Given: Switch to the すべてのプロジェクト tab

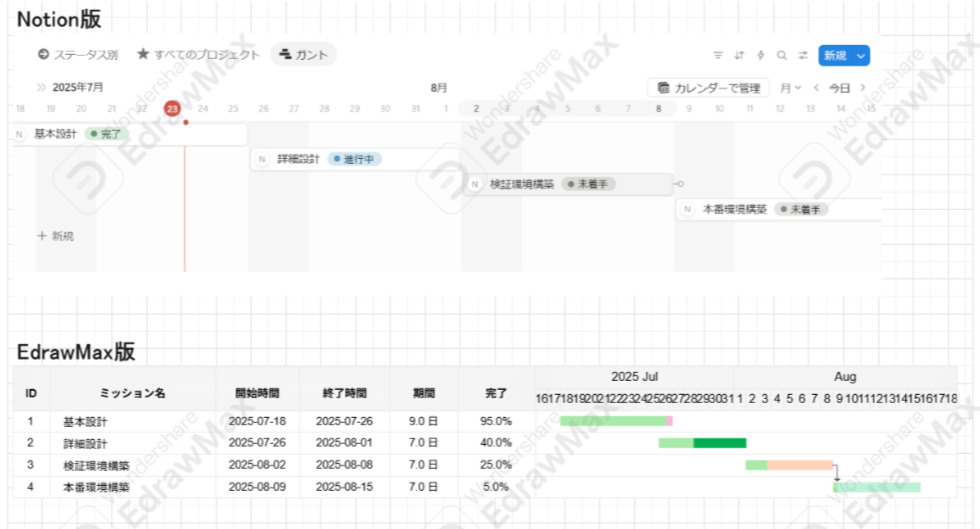Looking at the screenshot, I should click(198, 54).
